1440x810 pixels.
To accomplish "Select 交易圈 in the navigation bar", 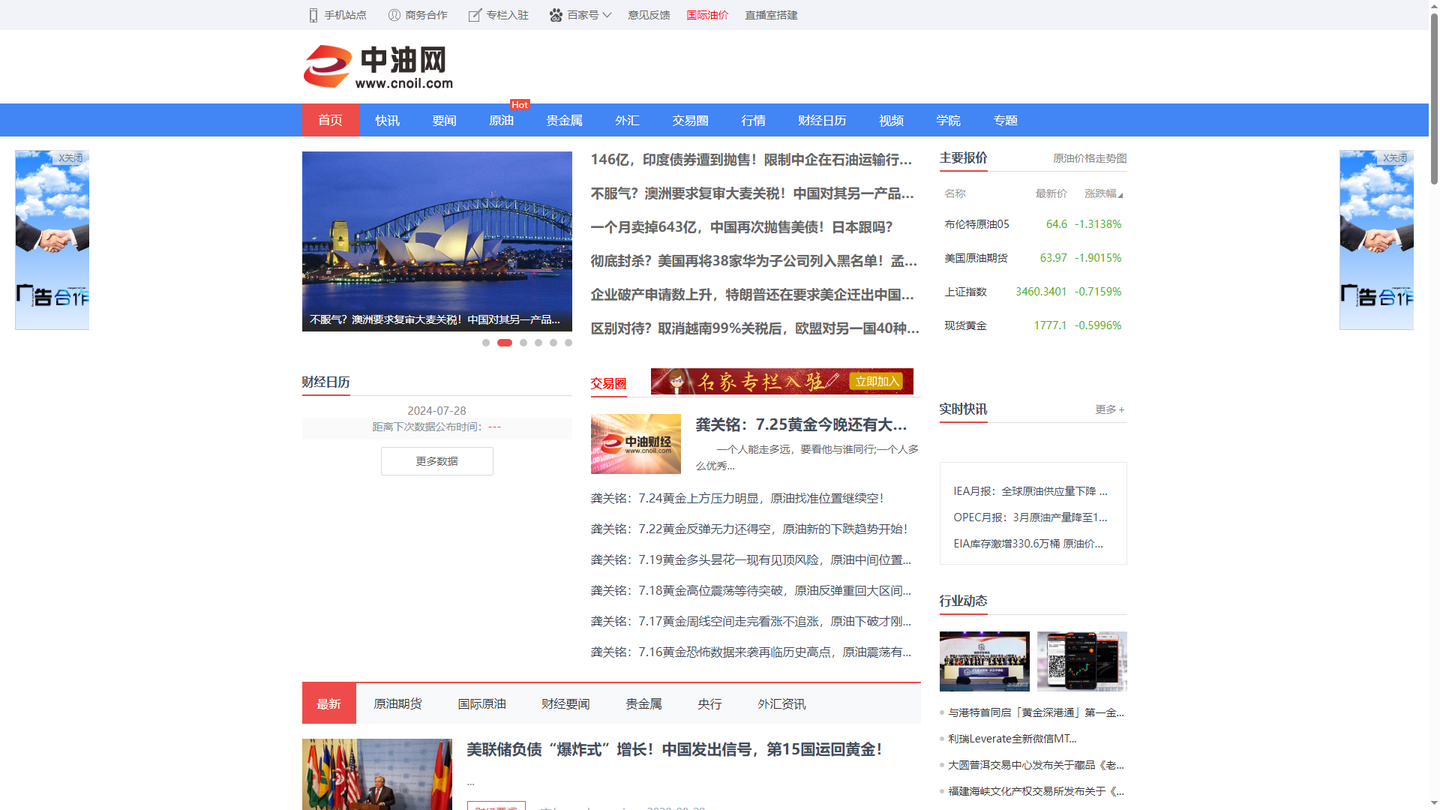I will pos(690,120).
